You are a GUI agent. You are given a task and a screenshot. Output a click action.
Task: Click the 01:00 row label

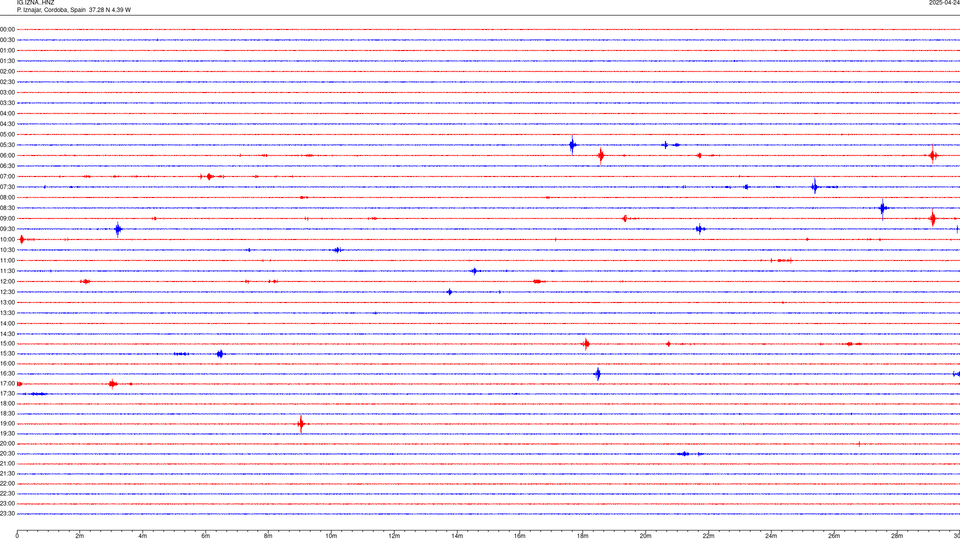(x=7, y=50)
